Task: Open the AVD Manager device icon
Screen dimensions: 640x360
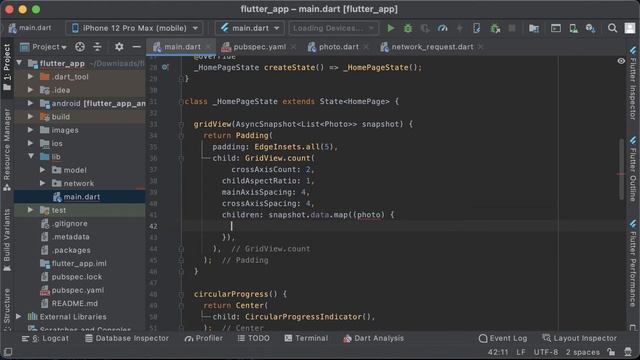Action: pyautogui.click(x=573, y=28)
